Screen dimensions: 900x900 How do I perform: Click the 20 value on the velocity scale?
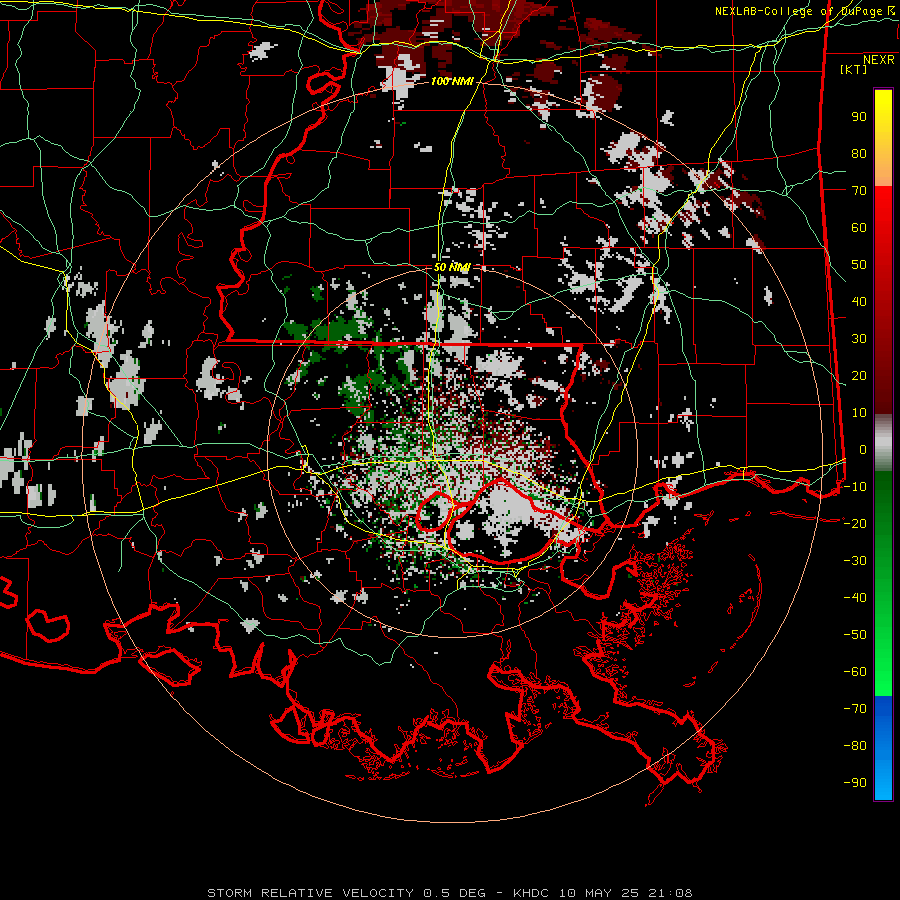click(x=859, y=376)
